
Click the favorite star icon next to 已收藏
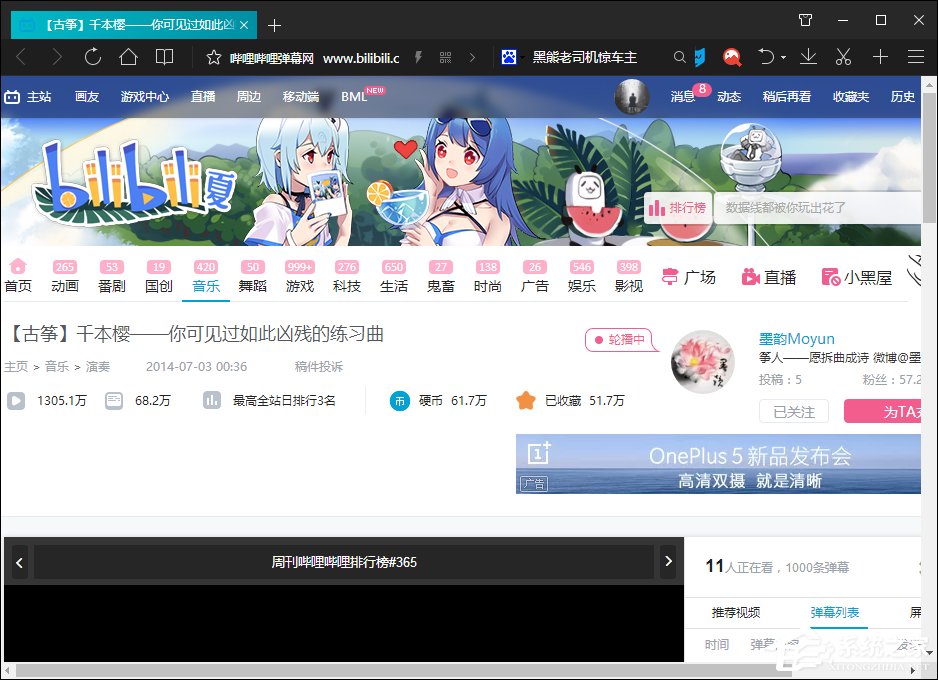point(526,401)
